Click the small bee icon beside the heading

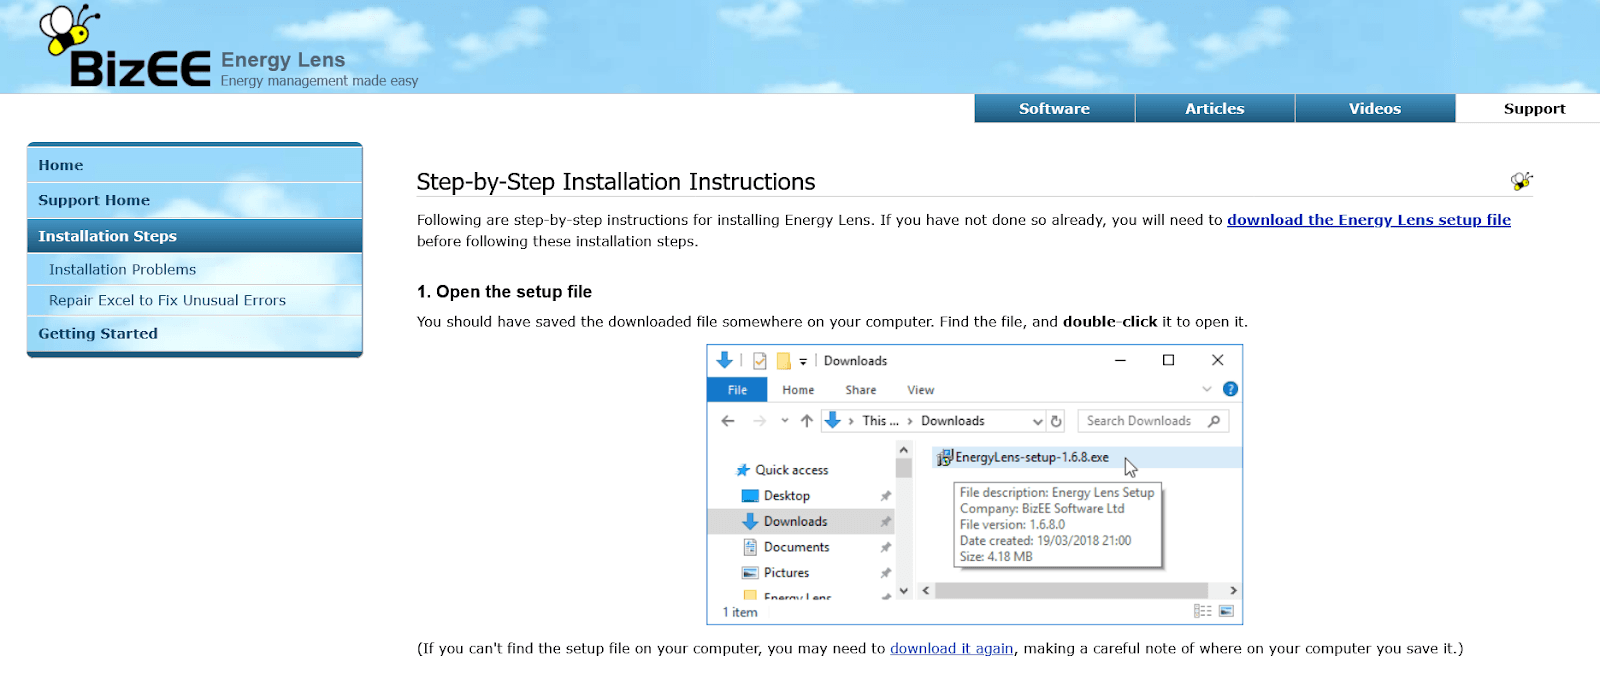point(1521,181)
